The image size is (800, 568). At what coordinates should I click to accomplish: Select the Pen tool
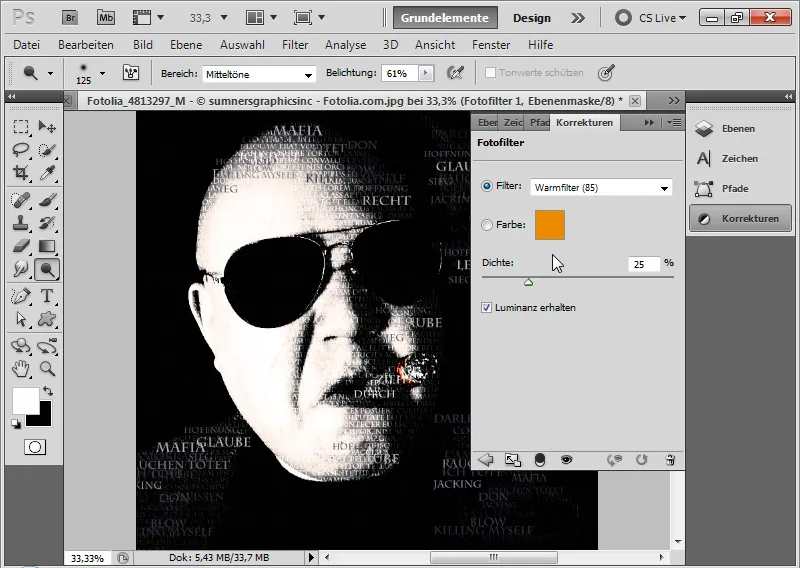click(x=21, y=296)
